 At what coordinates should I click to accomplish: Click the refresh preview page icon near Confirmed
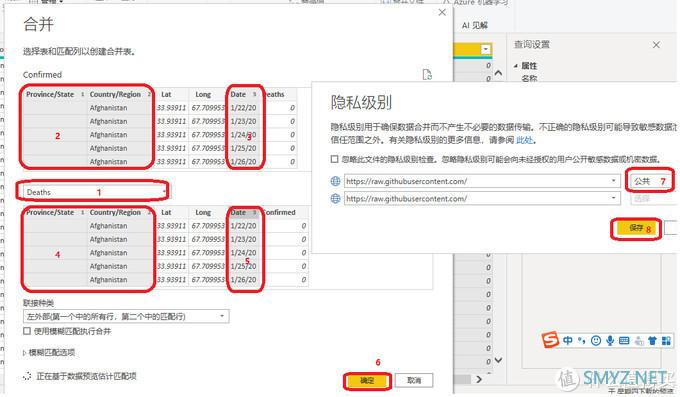pos(427,75)
